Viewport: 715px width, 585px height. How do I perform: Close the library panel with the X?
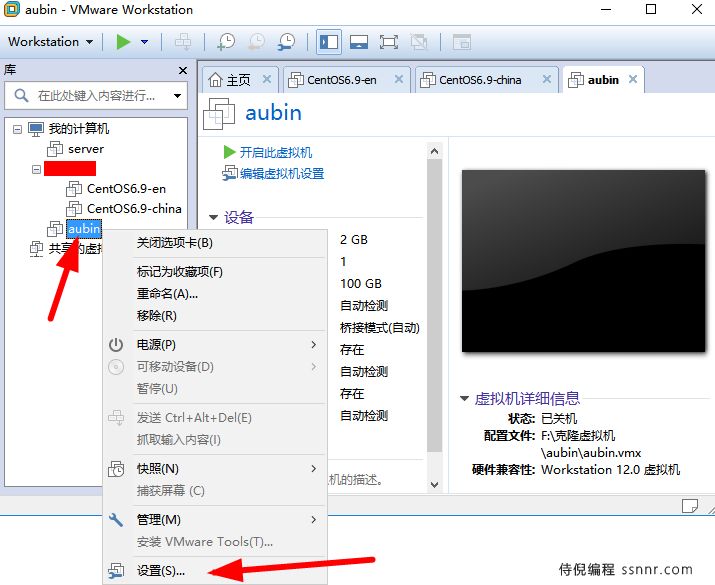(183, 71)
